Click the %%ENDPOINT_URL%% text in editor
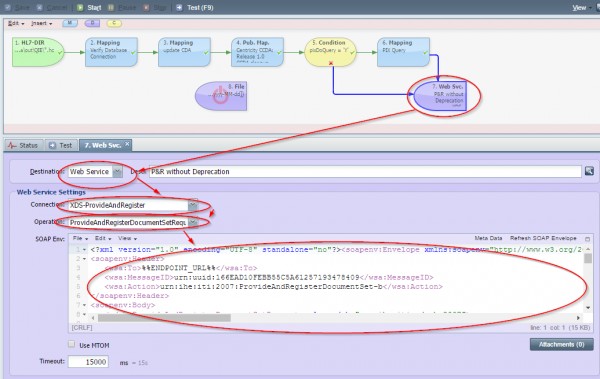The height and width of the screenshot is (379, 600). point(178,268)
